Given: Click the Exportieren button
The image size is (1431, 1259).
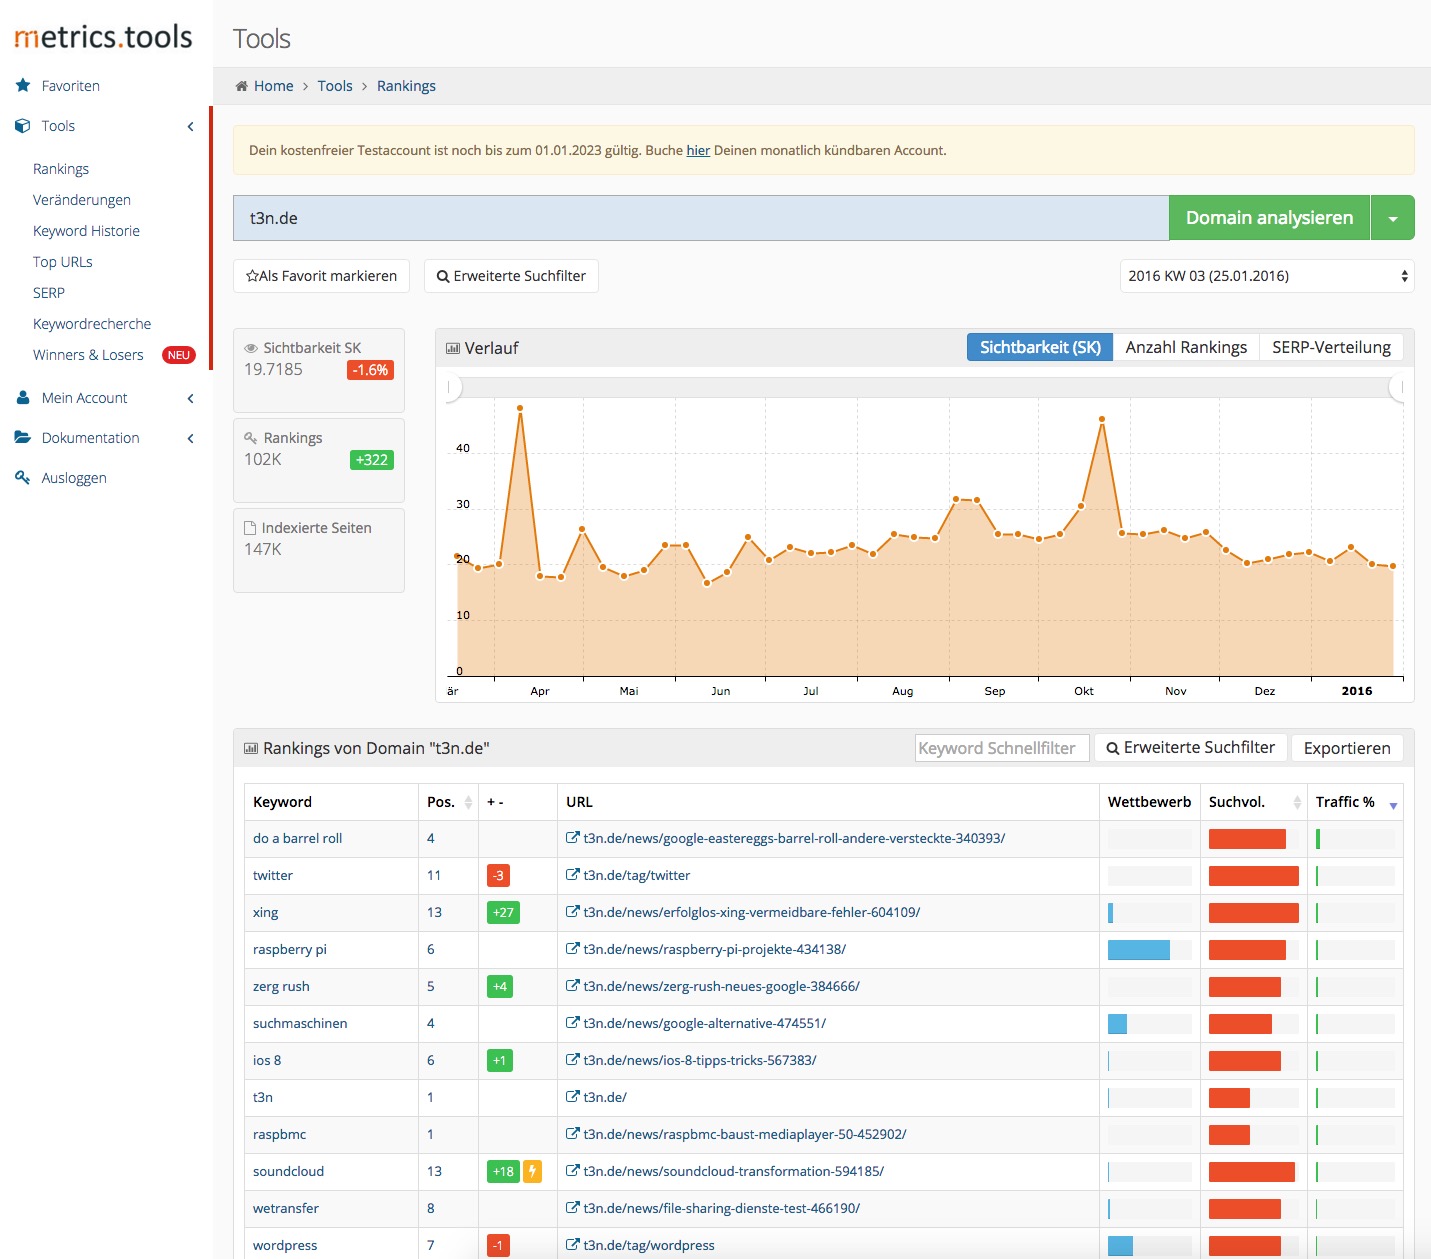Looking at the screenshot, I should tap(1347, 748).
